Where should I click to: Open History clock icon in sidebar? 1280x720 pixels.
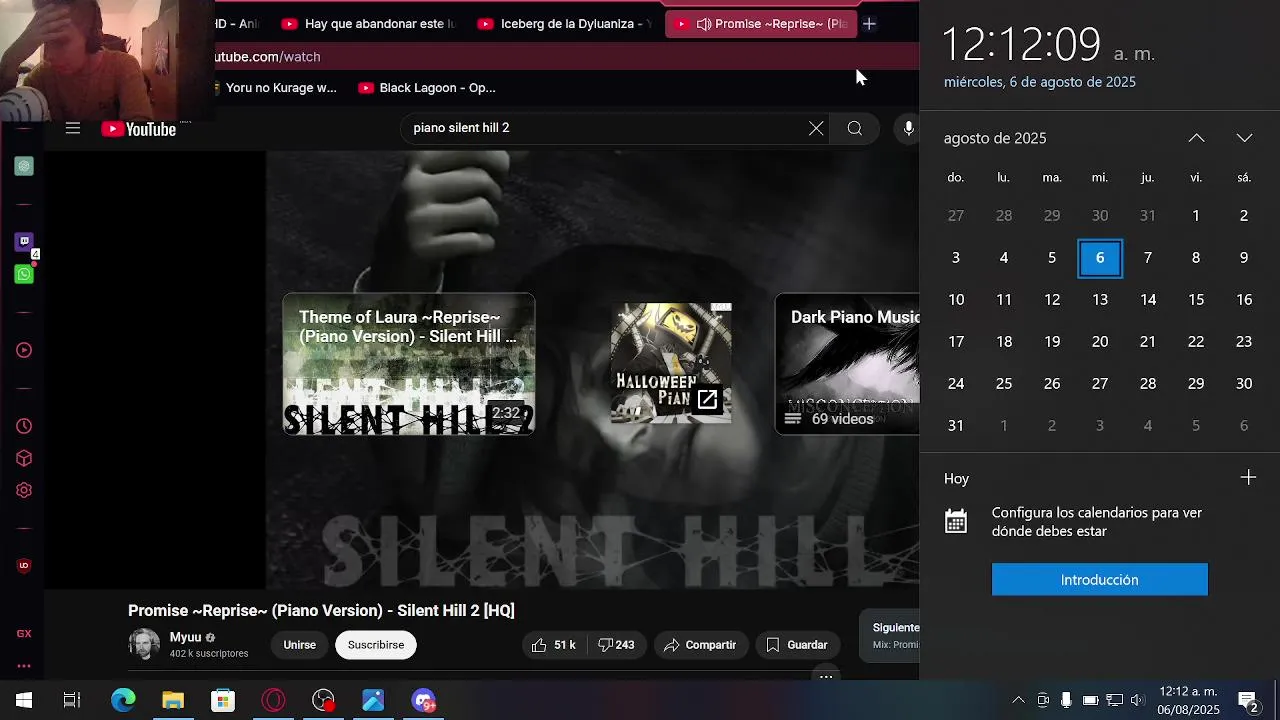24,426
